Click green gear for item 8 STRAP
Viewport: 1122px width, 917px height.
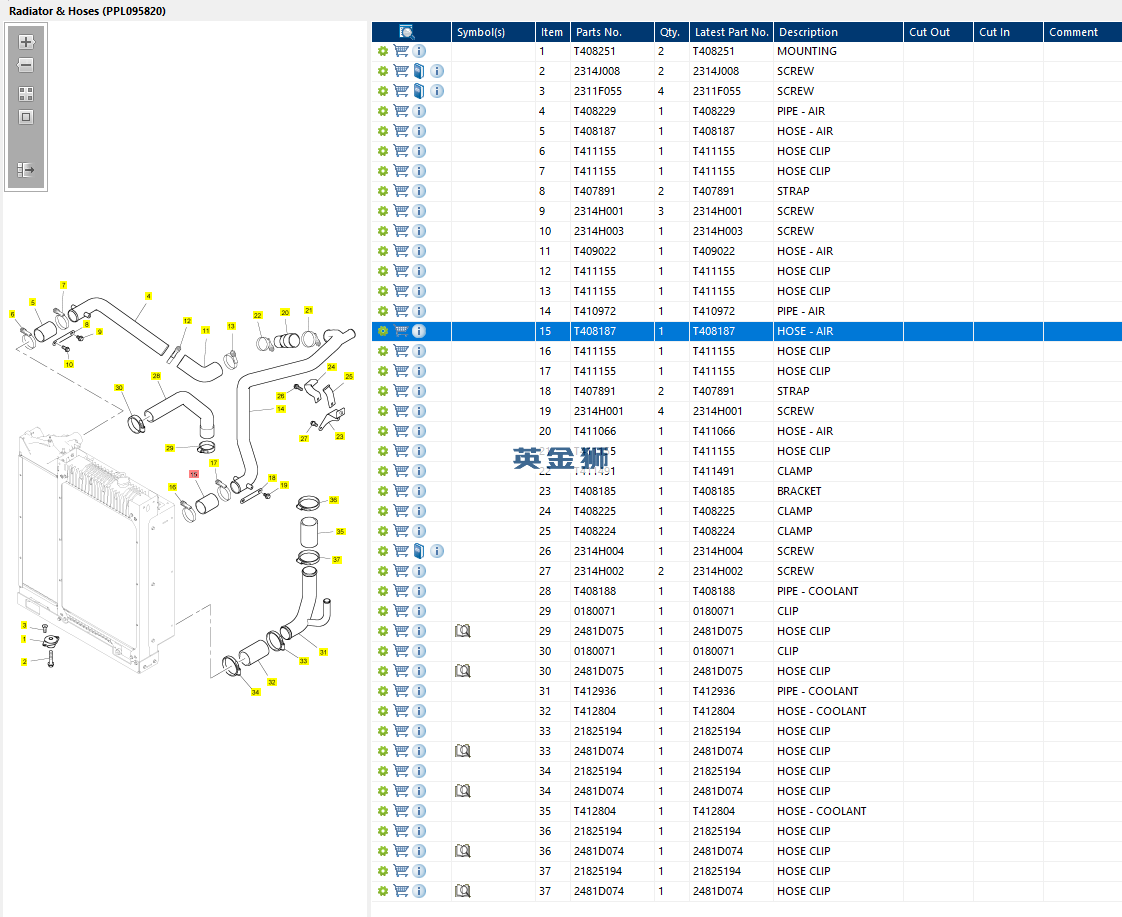383,192
